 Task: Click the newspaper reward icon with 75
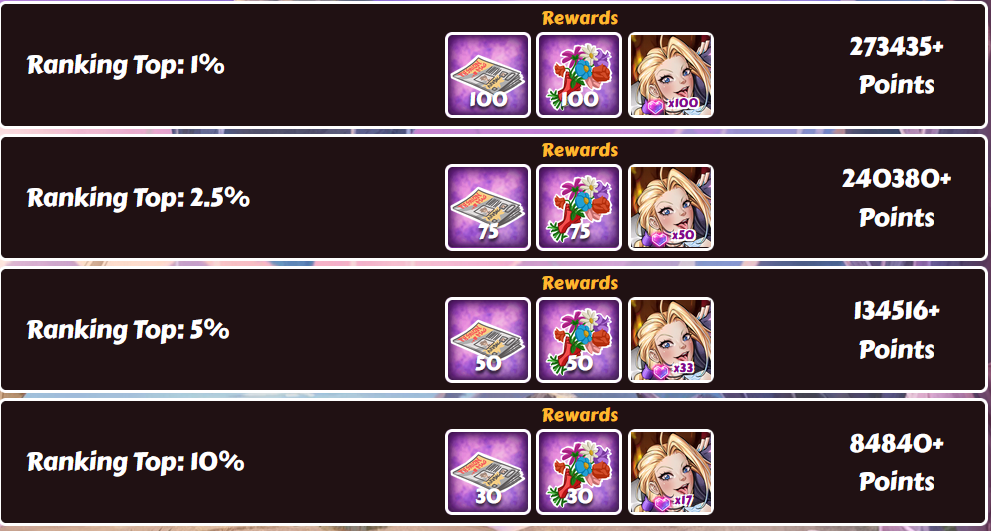[488, 207]
